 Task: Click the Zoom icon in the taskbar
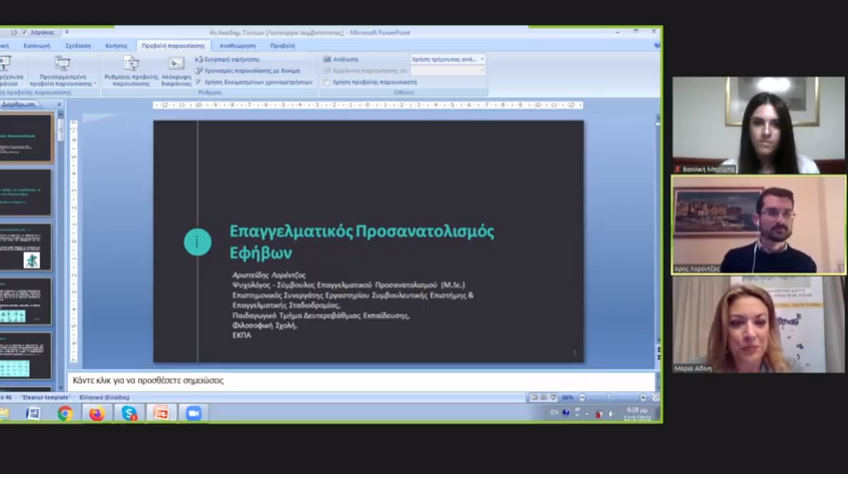coord(193,413)
